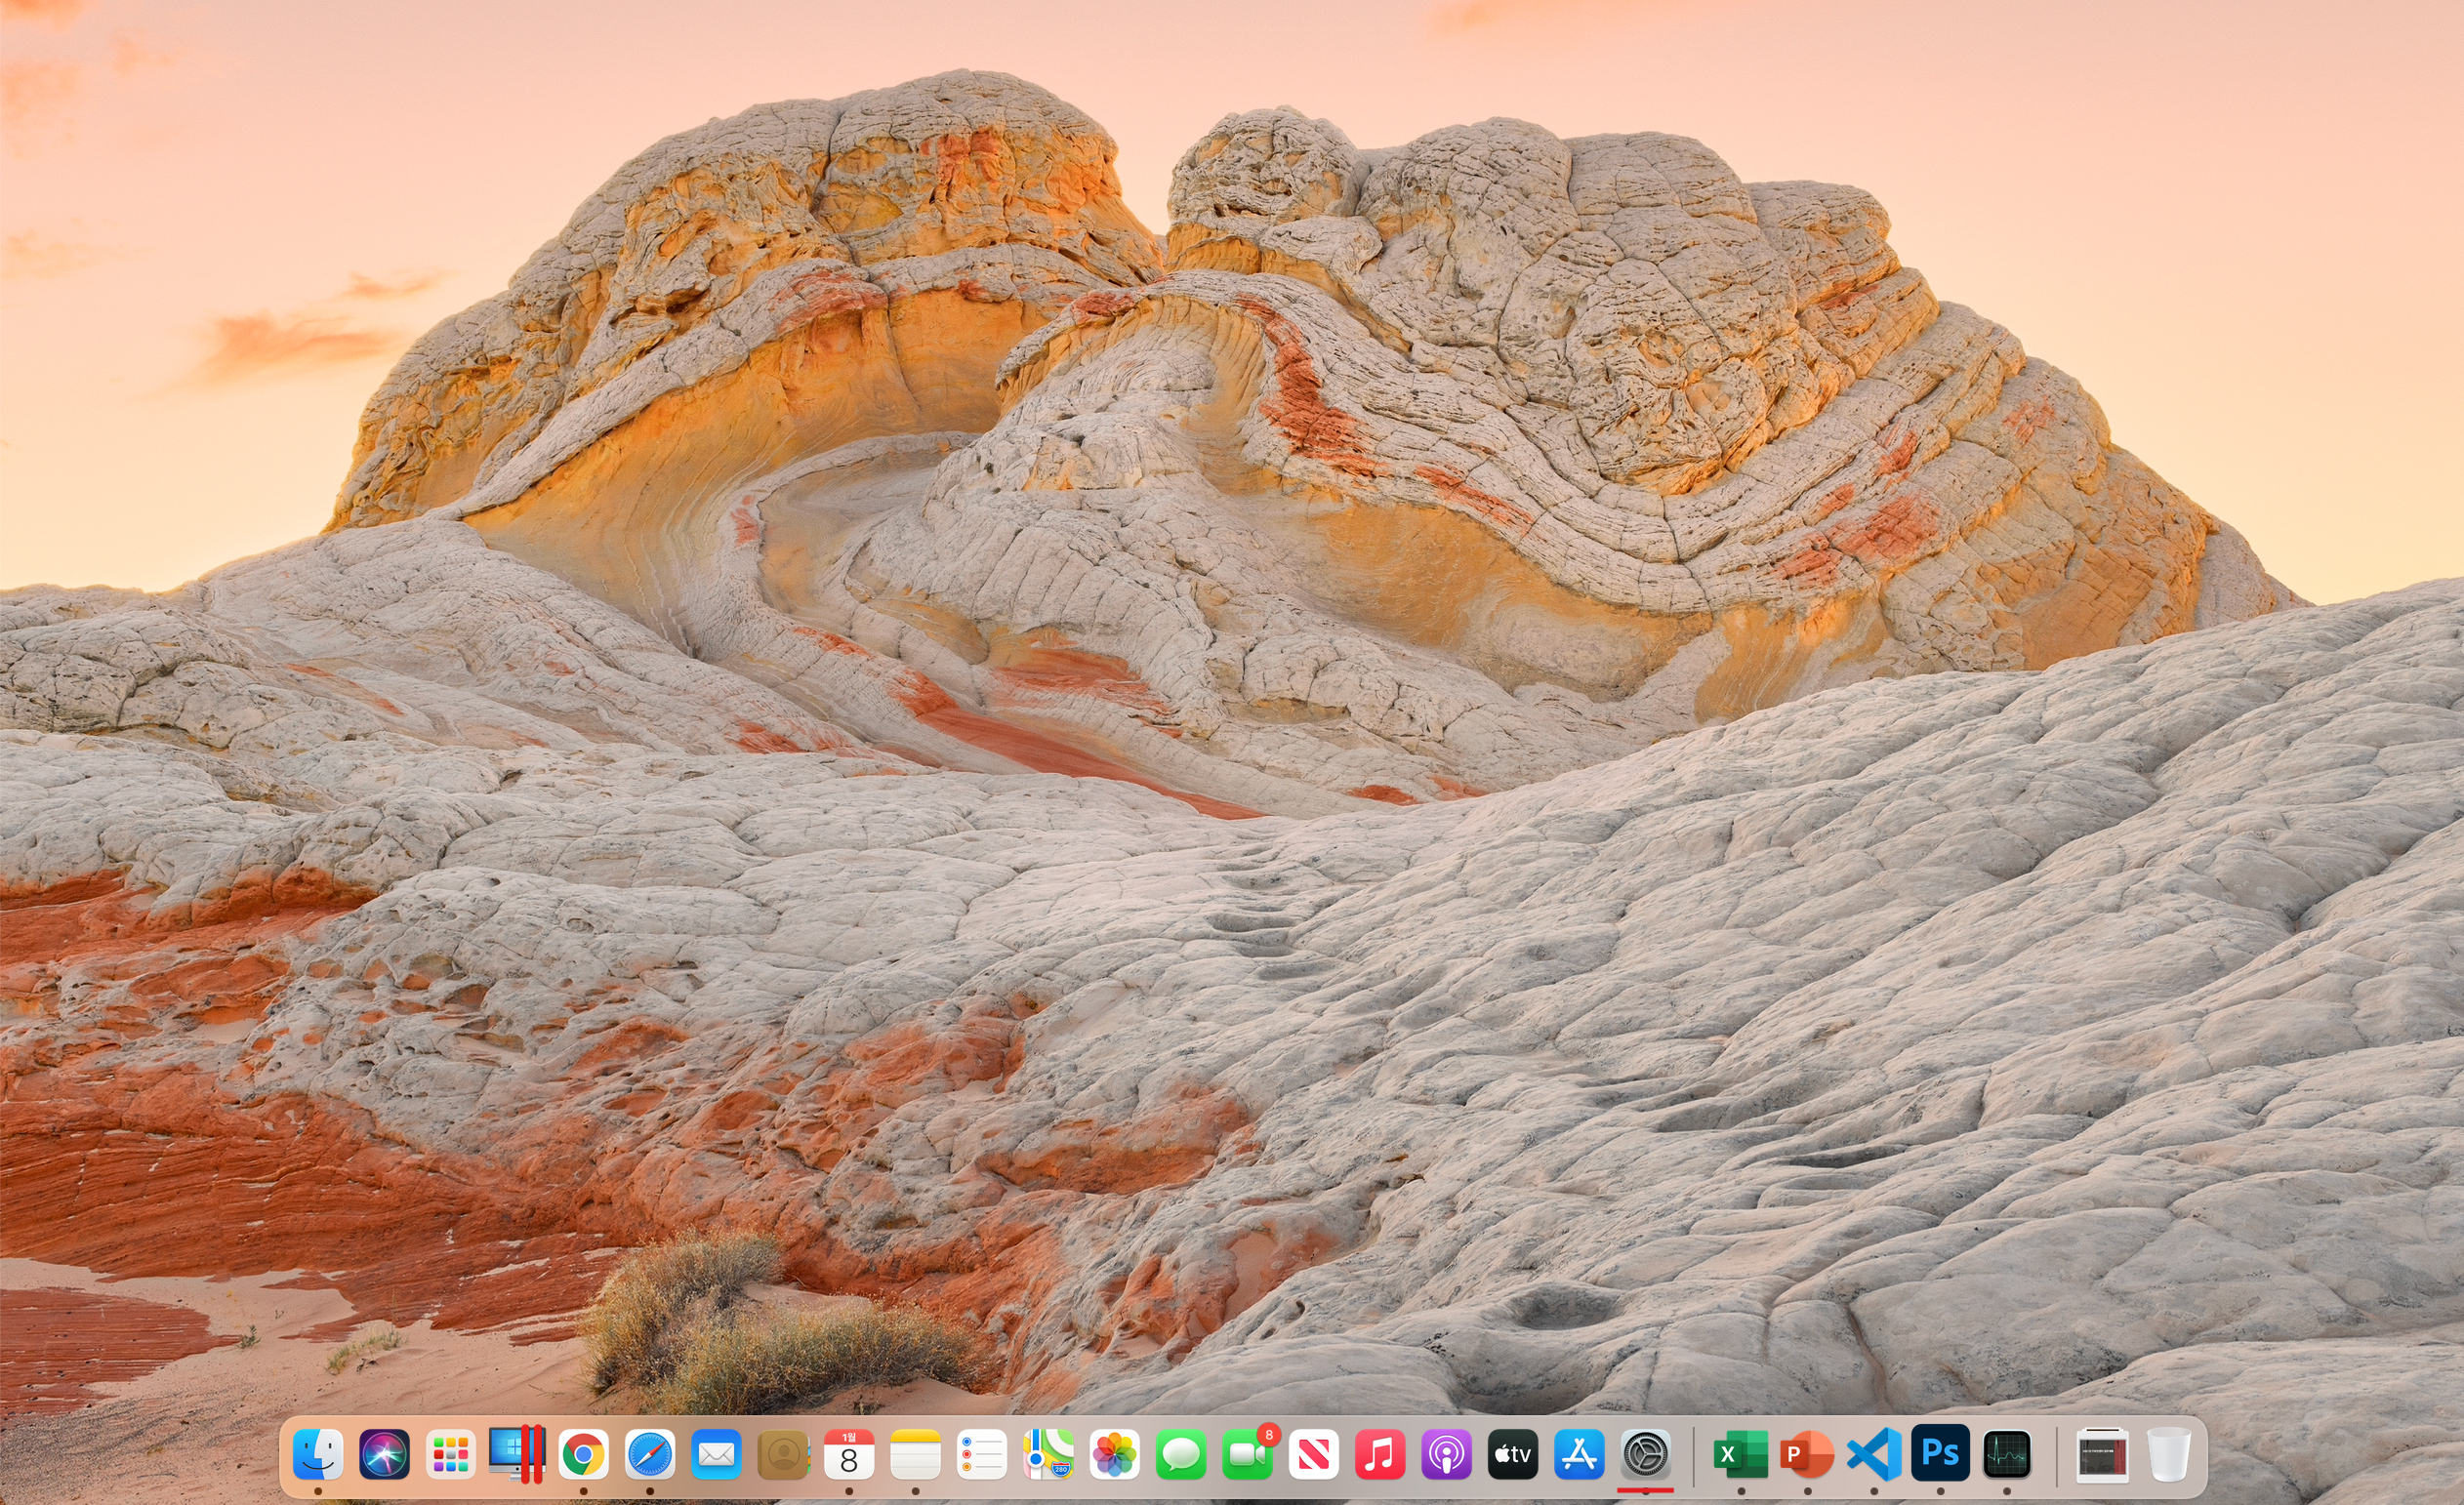Viewport: 2464px width, 1505px height.
Task: Open the Apple Music app
Action: [1379, 1454]
